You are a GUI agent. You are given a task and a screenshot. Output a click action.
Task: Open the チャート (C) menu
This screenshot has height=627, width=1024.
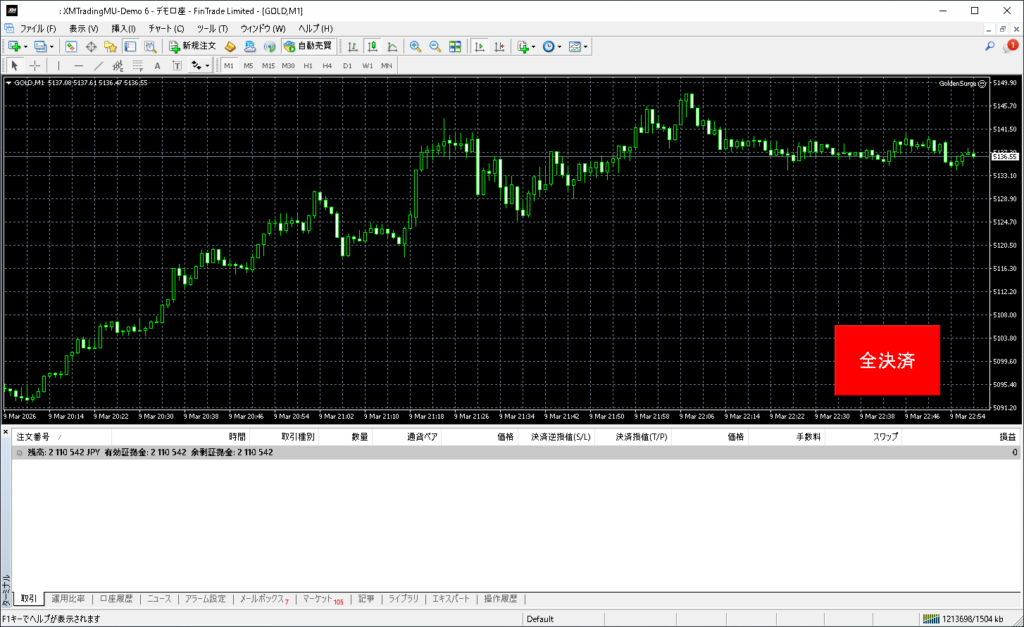[166, 28]
